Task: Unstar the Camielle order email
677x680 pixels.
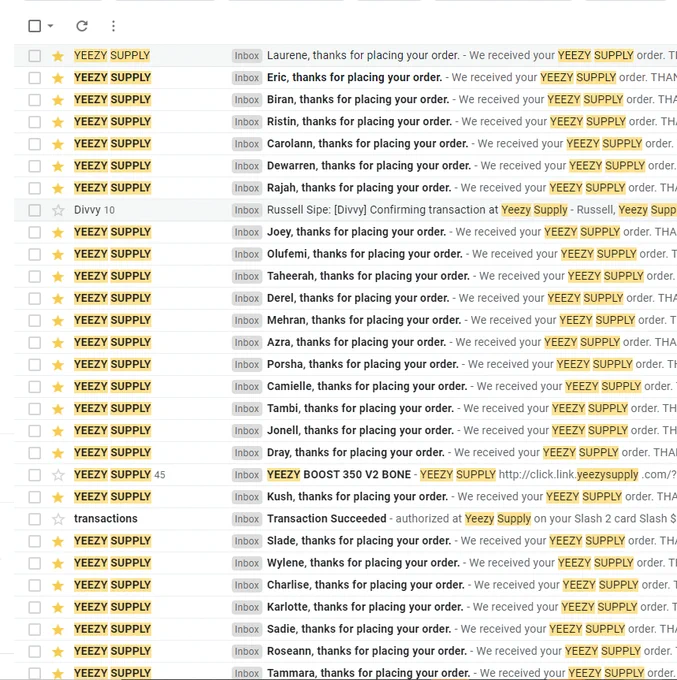Action: pyautogui.click(x=58, y=387)
